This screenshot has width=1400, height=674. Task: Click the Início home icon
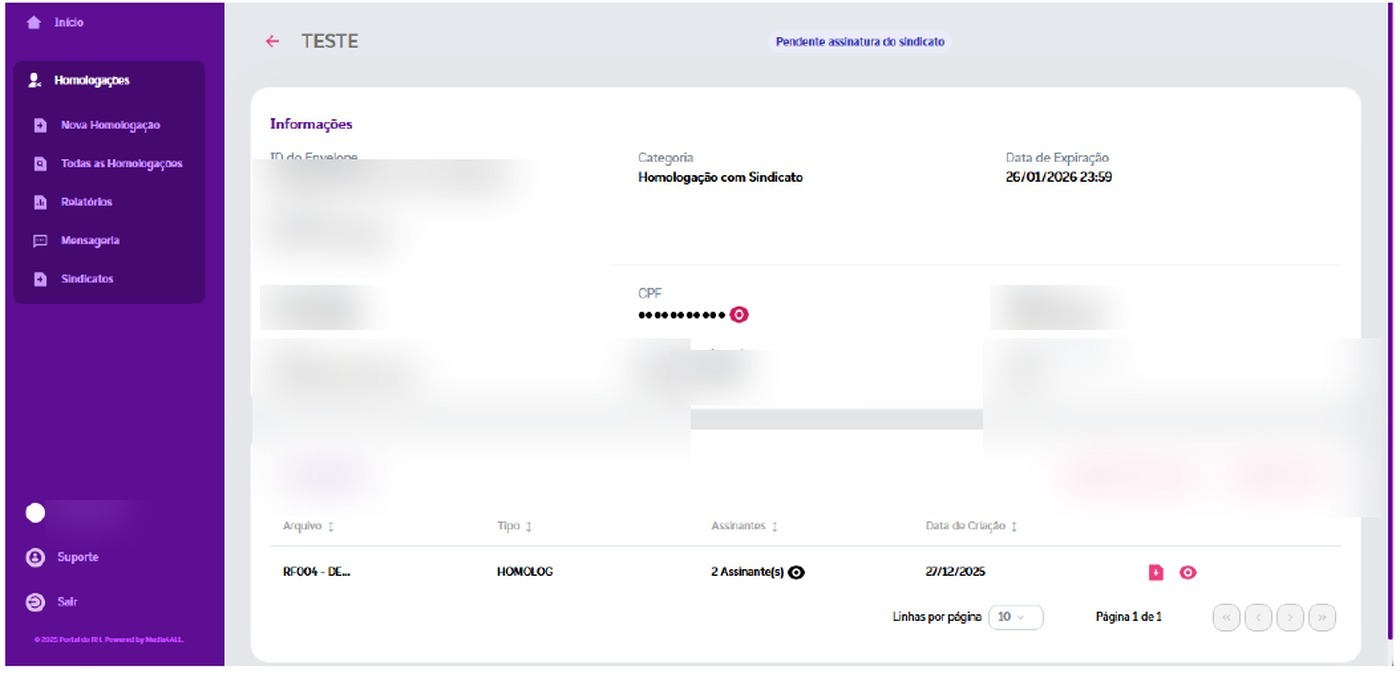(x=34, y=22)
